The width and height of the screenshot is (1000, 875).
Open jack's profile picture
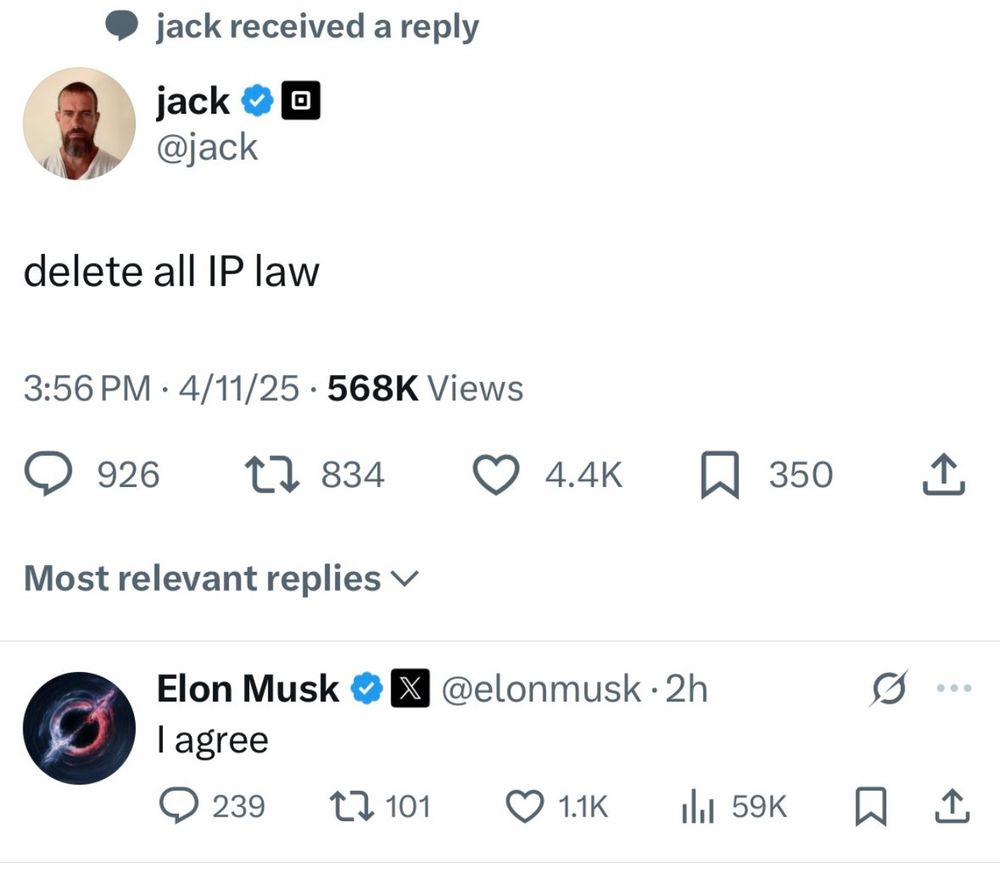(x=79, y=123)
